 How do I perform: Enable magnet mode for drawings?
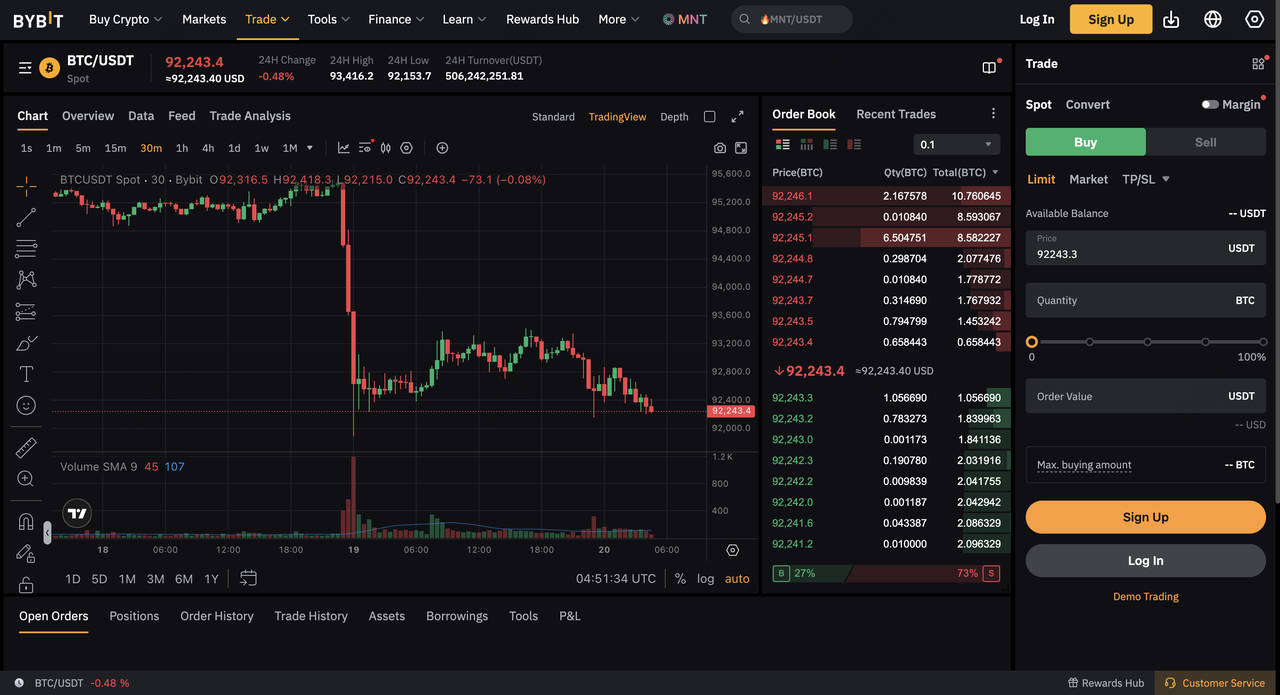26,522
